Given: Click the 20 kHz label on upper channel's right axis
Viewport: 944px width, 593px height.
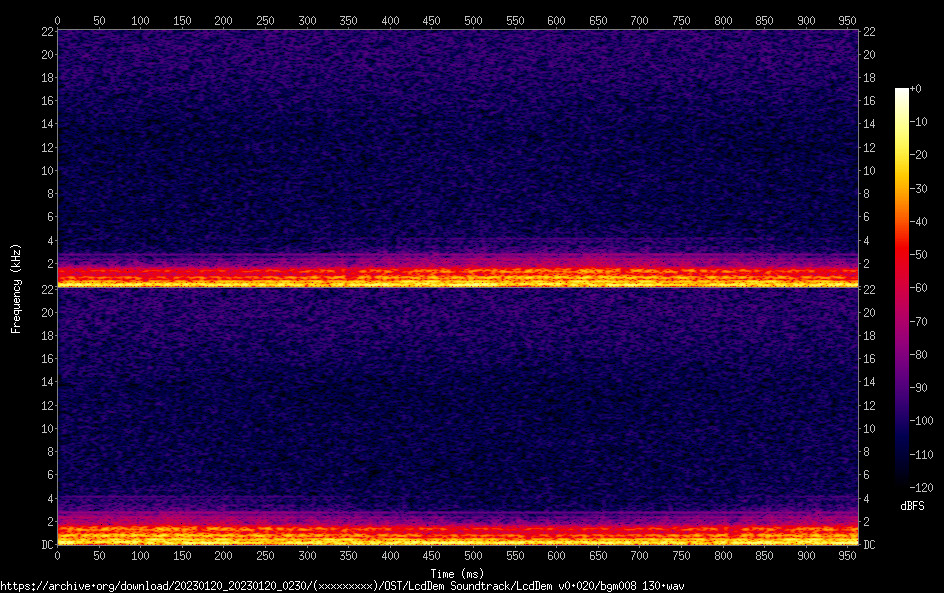Looking at the screenshot, I should (869, 55).
